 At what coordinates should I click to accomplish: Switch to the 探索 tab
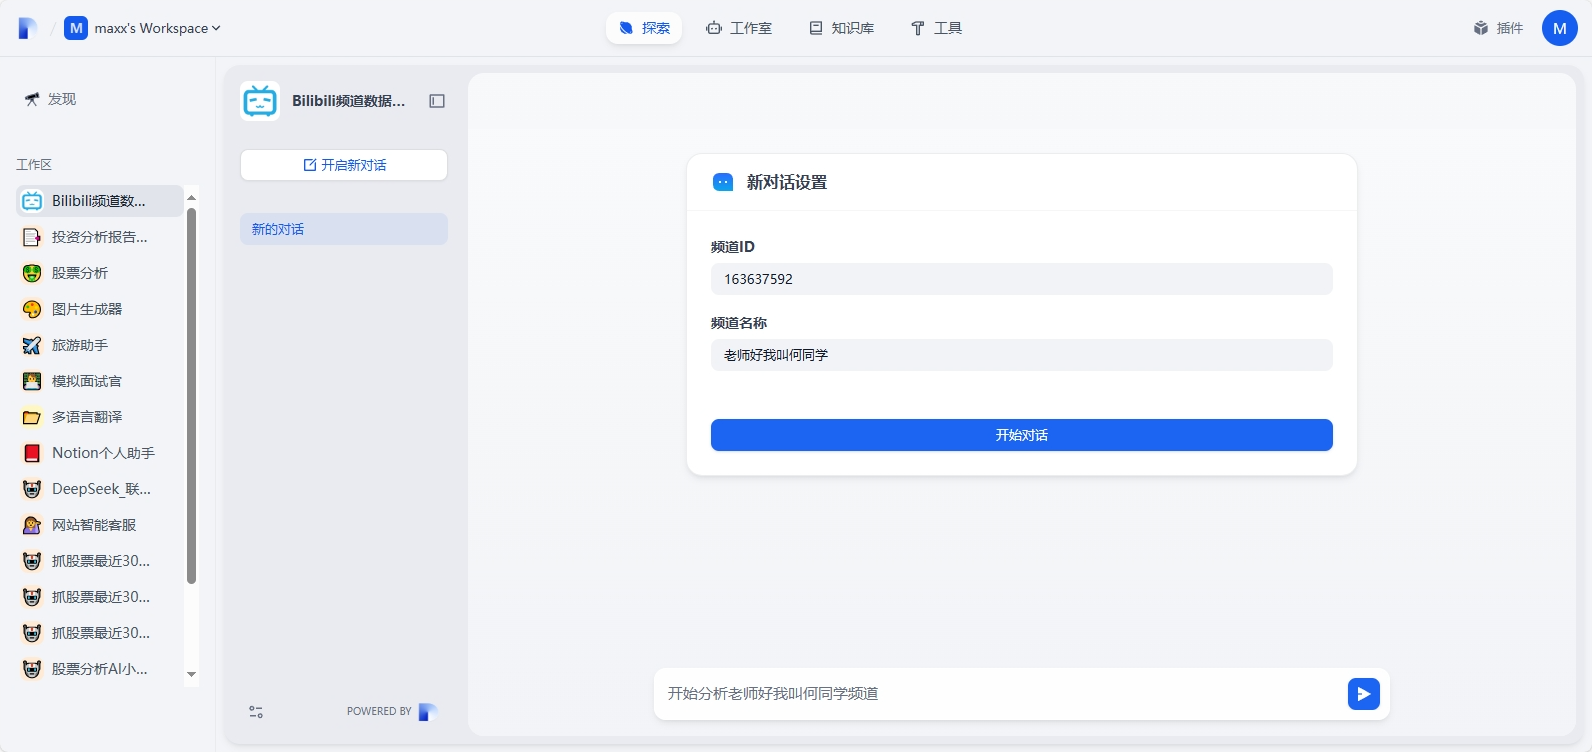[644, 28]
